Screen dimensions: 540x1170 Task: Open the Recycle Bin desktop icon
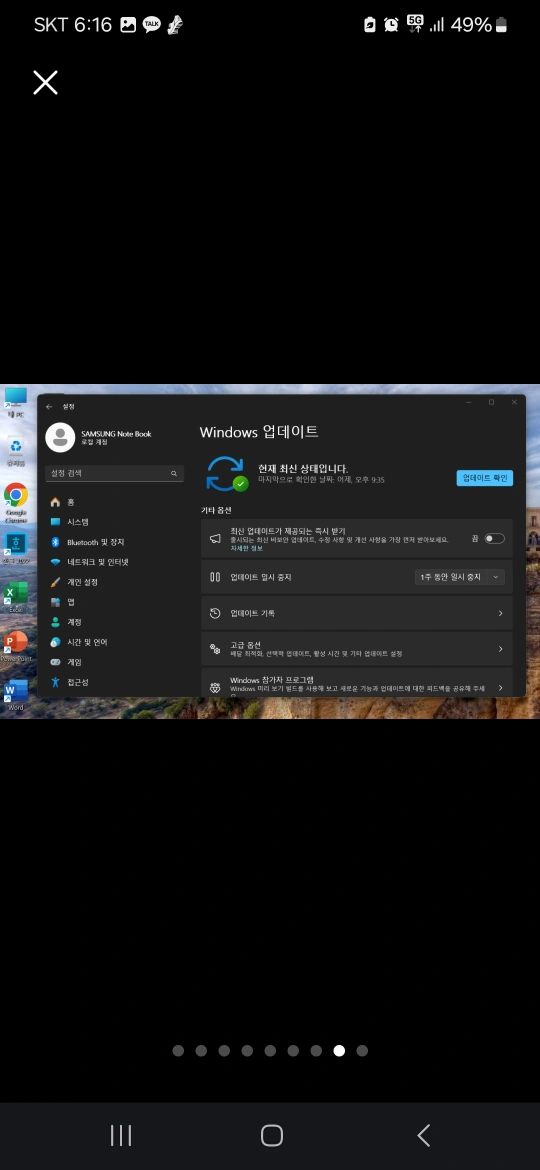(16, 451)
